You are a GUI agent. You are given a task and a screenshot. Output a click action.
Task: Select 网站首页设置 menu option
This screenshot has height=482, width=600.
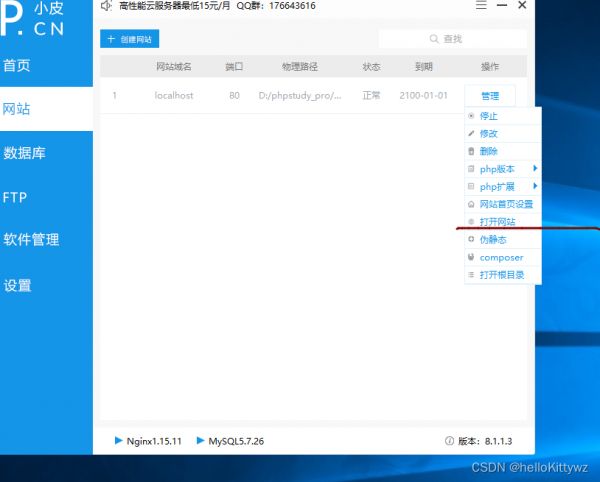[x=505, y=204]
